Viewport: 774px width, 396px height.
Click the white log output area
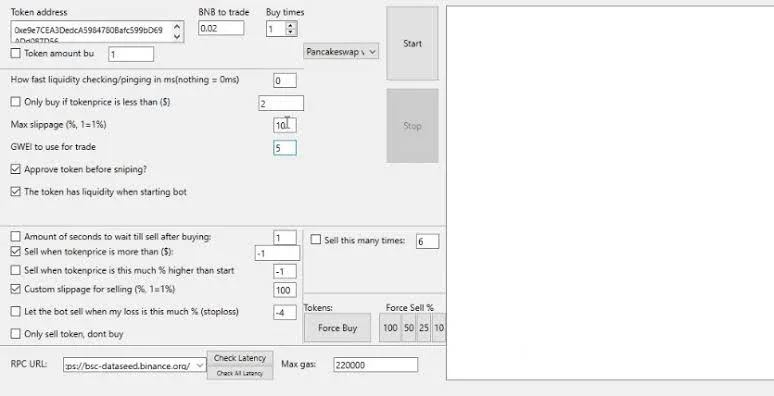610,193
